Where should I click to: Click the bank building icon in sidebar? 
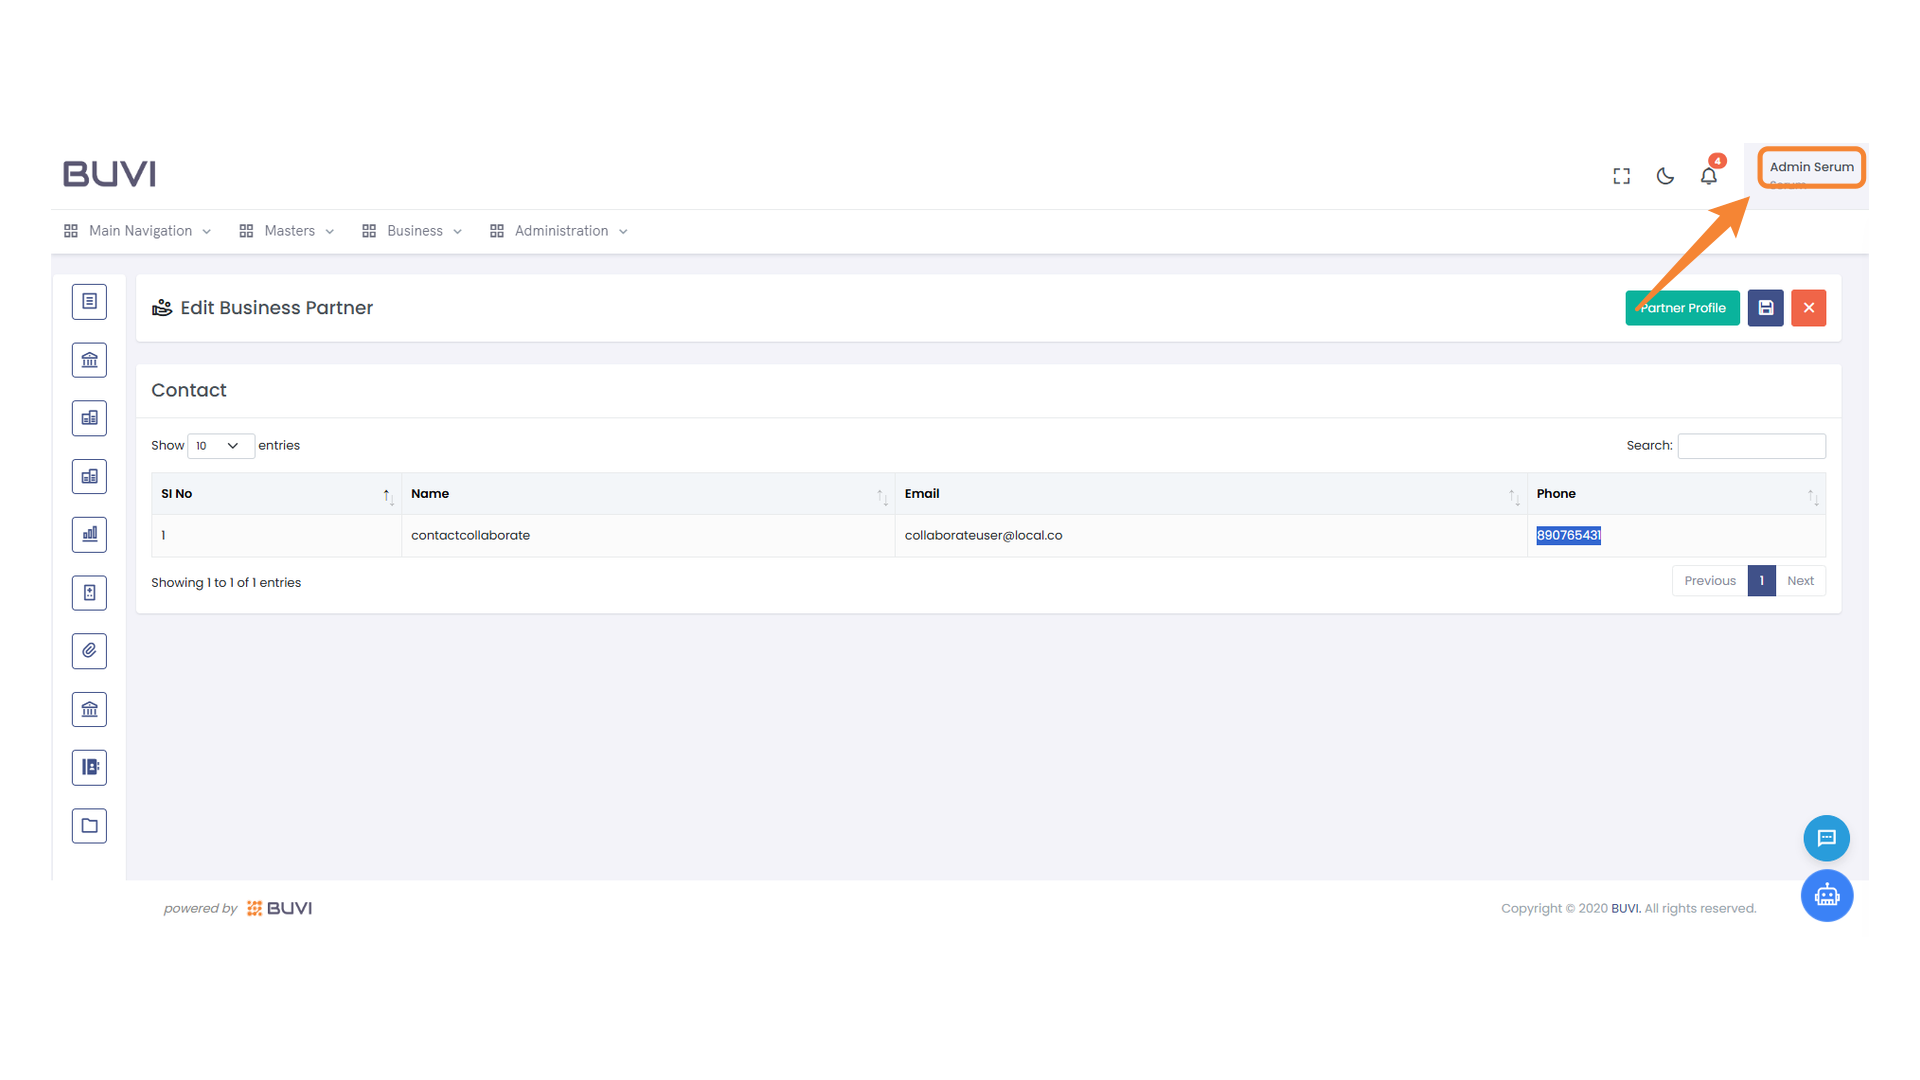click(x=89, y=359)
